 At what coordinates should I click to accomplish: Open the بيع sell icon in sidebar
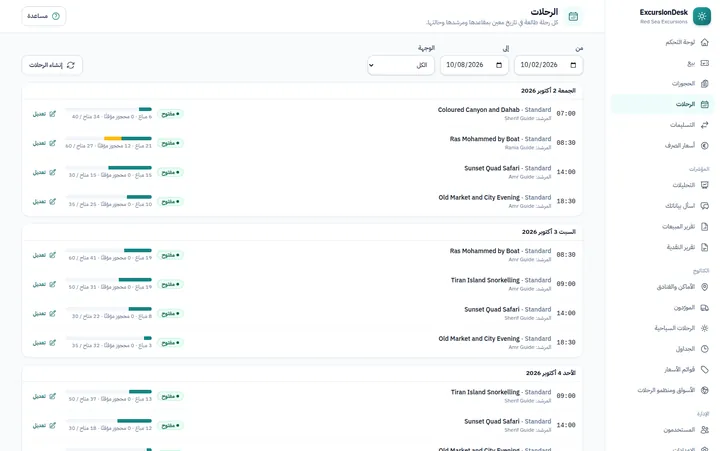point(704,63)
